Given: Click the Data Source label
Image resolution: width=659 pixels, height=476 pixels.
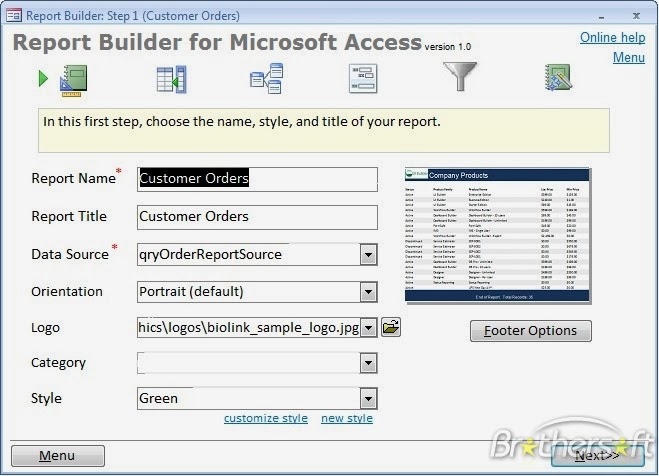Looking at the screenshot, I should point(70,255).
